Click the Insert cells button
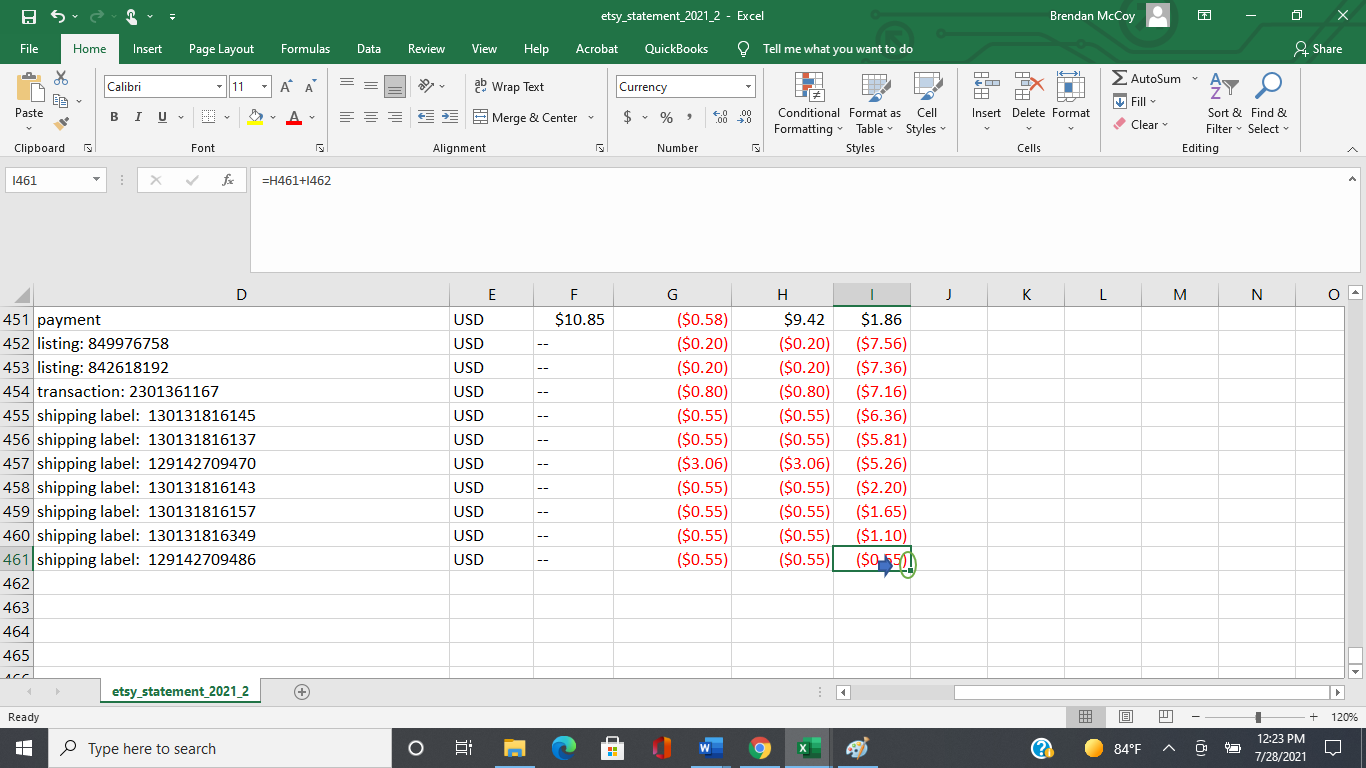The height and width of the screenshot is (768, 1366). click(986, 103)
